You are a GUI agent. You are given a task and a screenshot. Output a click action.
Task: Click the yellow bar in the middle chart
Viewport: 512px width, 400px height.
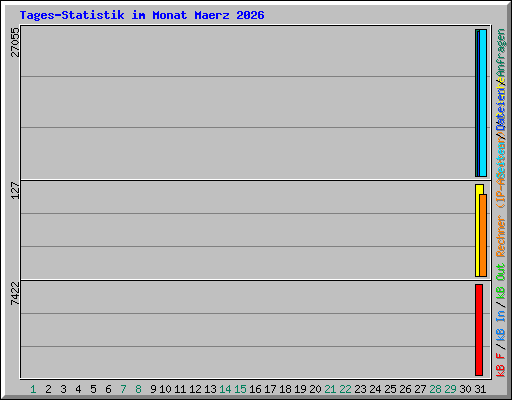coord(478,230)
